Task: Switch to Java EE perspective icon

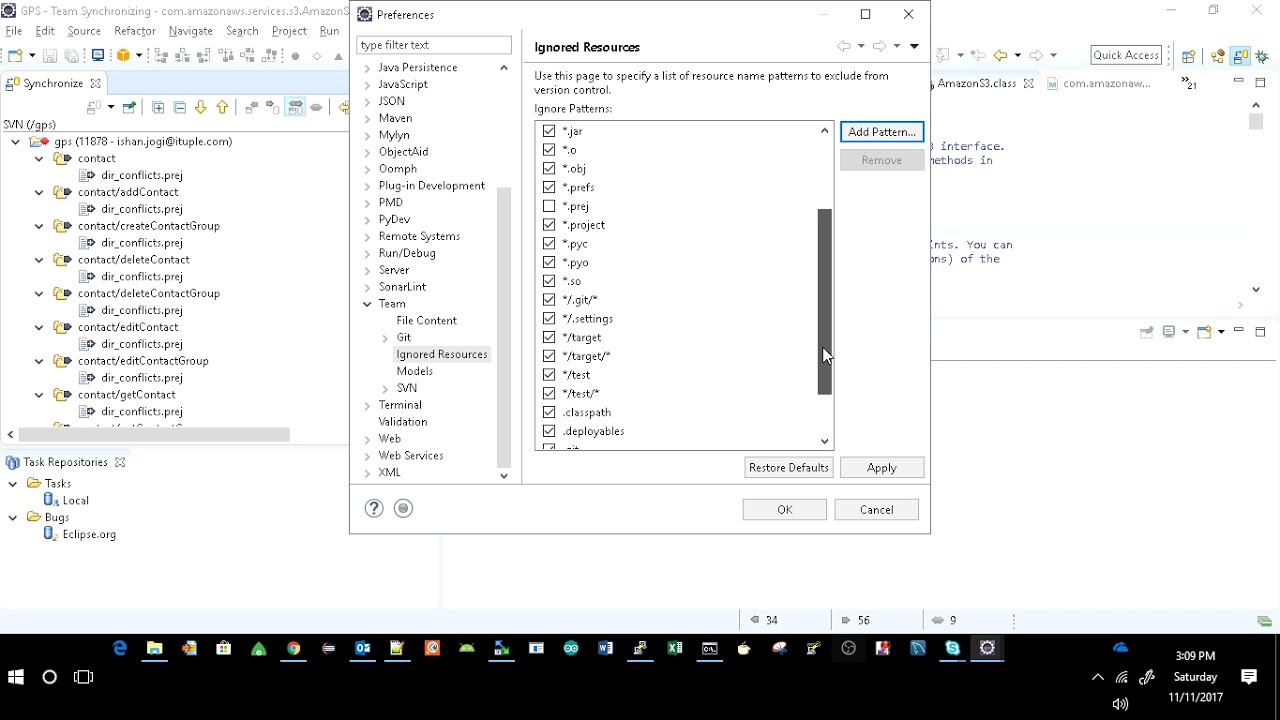Action: pos(1217,56)
